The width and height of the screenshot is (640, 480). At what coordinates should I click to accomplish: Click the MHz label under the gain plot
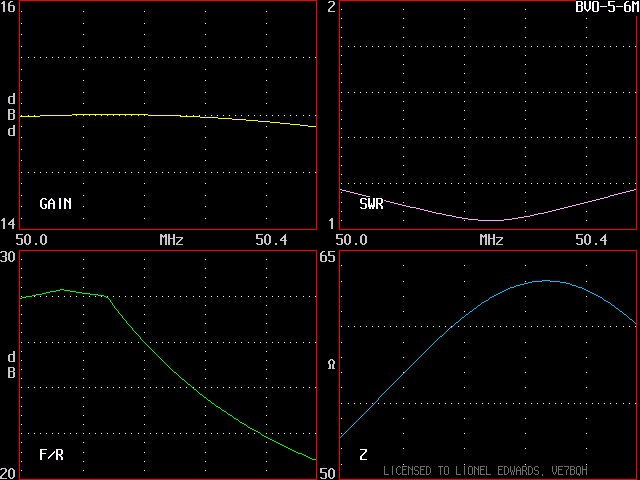point(171,241)
